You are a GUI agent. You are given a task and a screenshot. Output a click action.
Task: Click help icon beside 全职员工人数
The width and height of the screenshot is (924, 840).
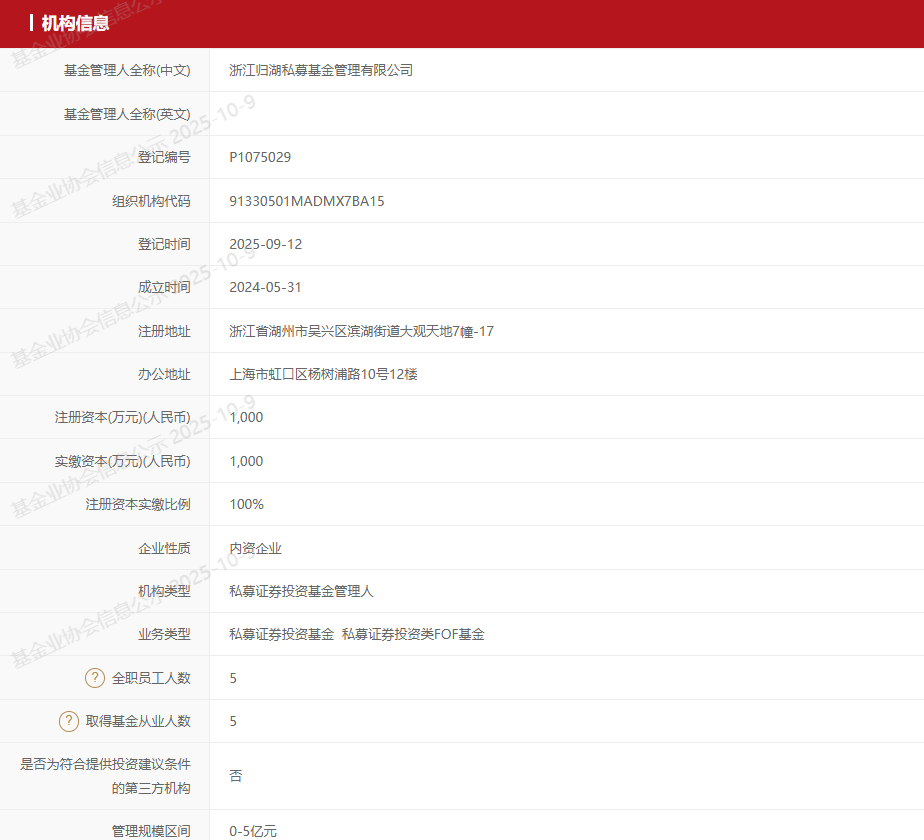(x=95, y=678)
